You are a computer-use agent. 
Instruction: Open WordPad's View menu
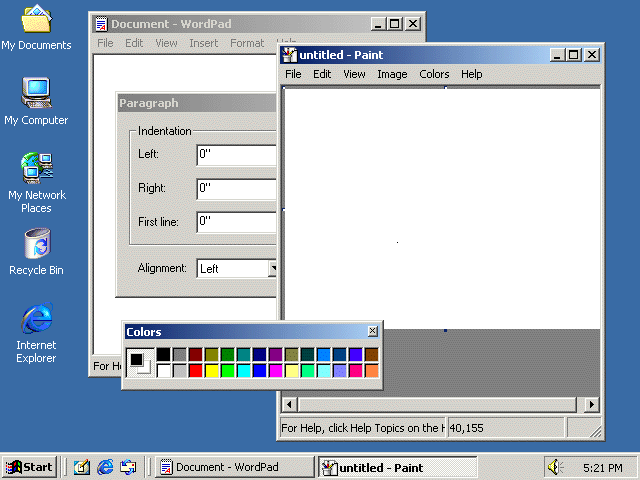click(166, 43)
